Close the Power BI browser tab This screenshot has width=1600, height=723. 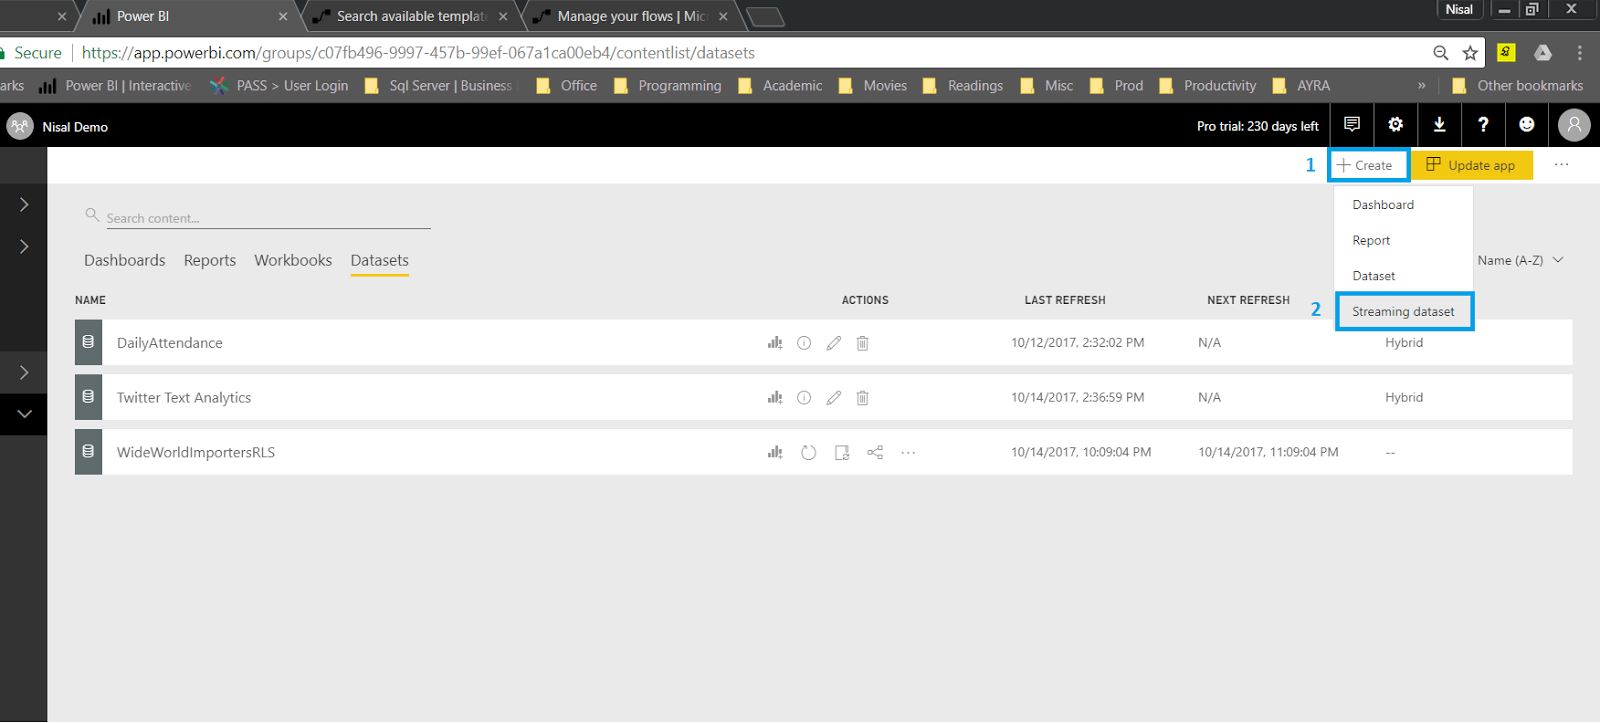(x=283, y=17)
